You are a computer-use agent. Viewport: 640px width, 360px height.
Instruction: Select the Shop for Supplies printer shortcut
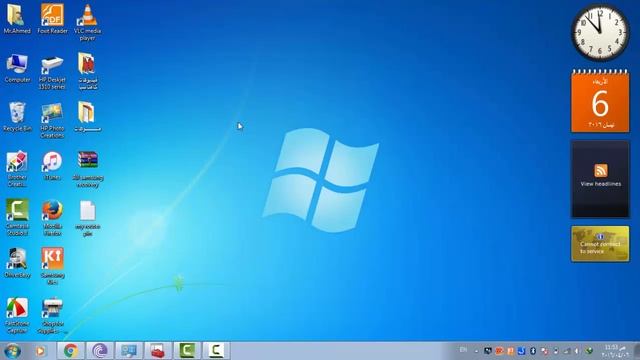pos(52,316)
